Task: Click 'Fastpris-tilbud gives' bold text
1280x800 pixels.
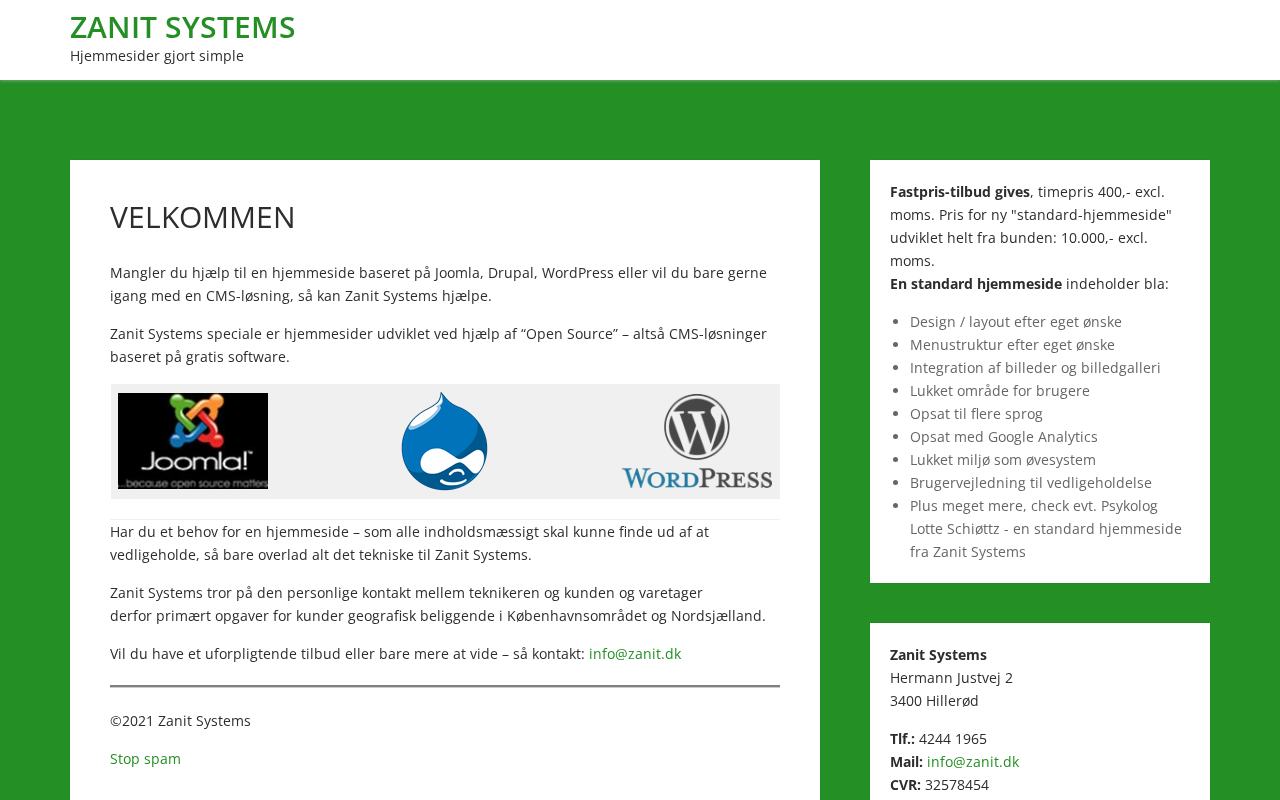Action: tap(960, 192)
